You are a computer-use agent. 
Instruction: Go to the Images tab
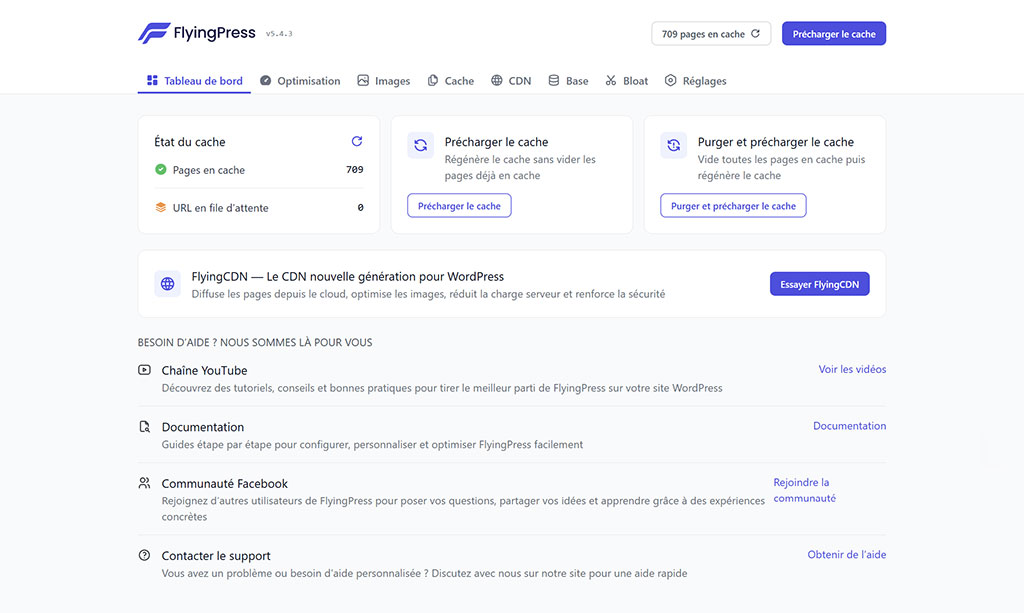point(384,81)
